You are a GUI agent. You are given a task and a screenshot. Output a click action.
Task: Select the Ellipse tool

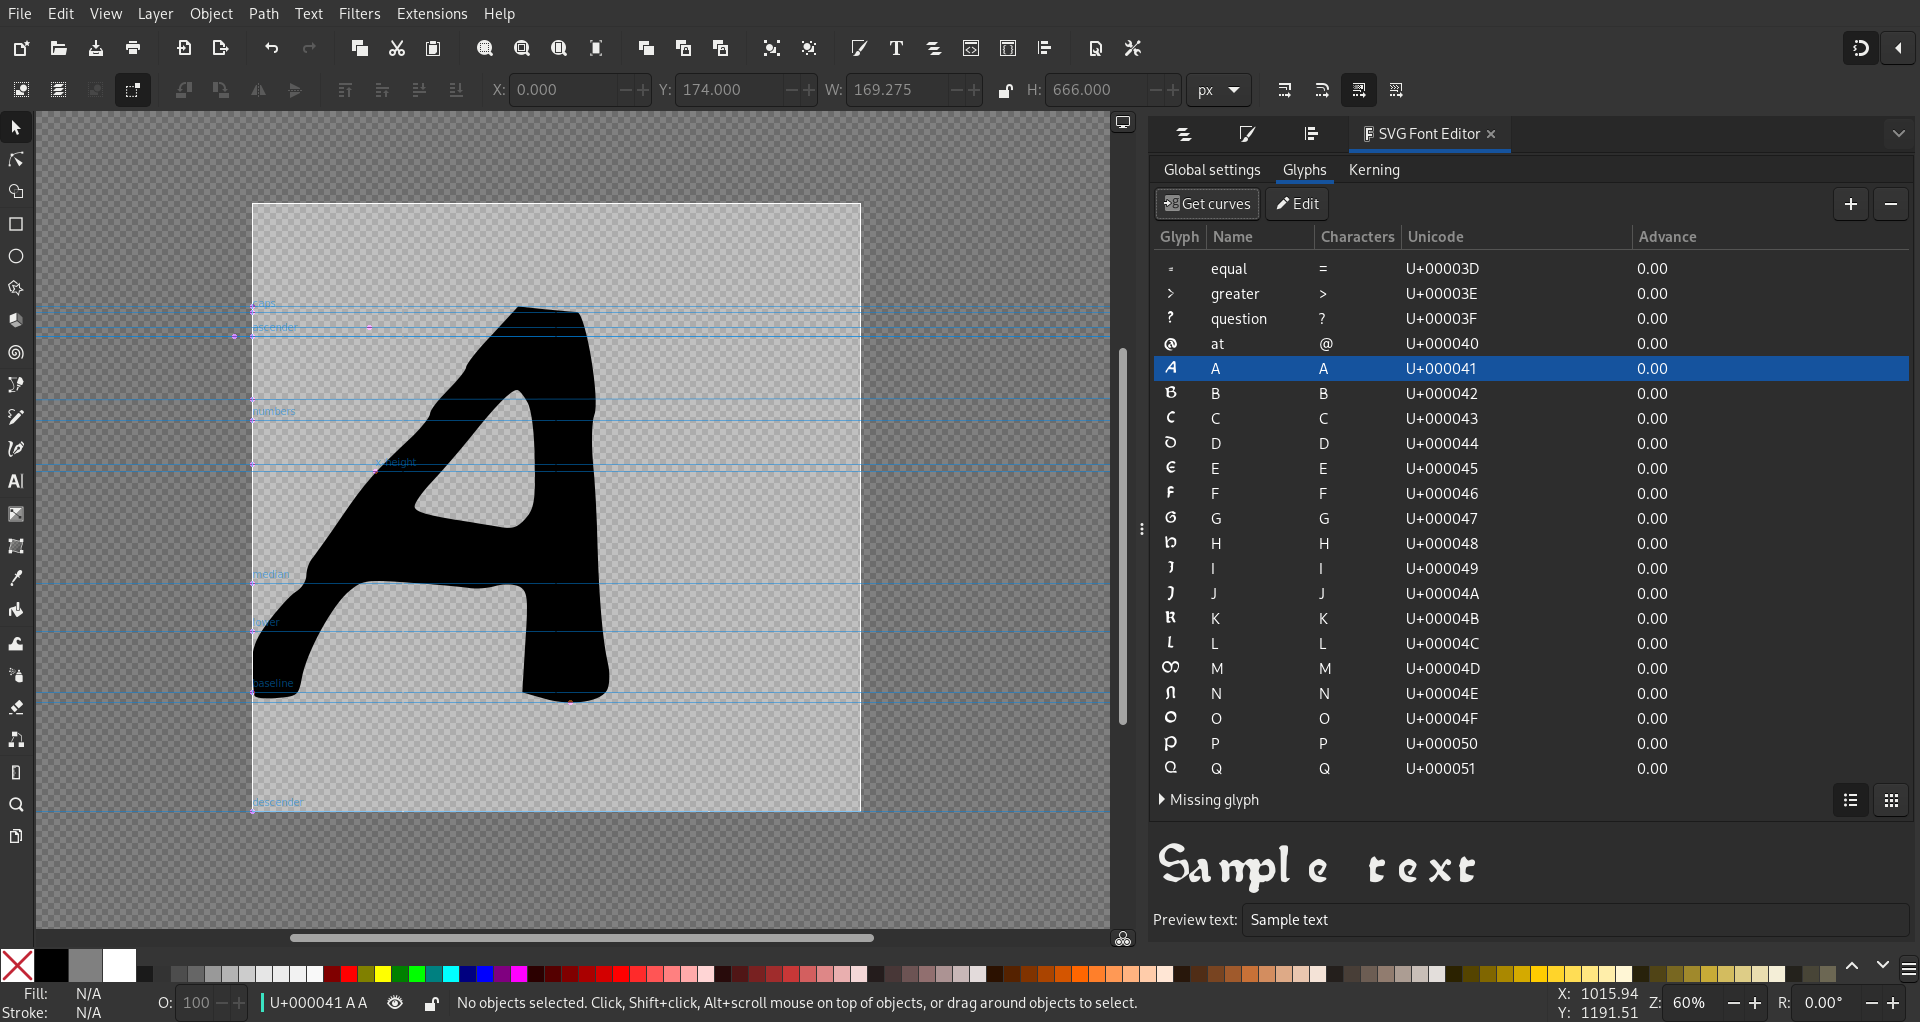[16, 256]
